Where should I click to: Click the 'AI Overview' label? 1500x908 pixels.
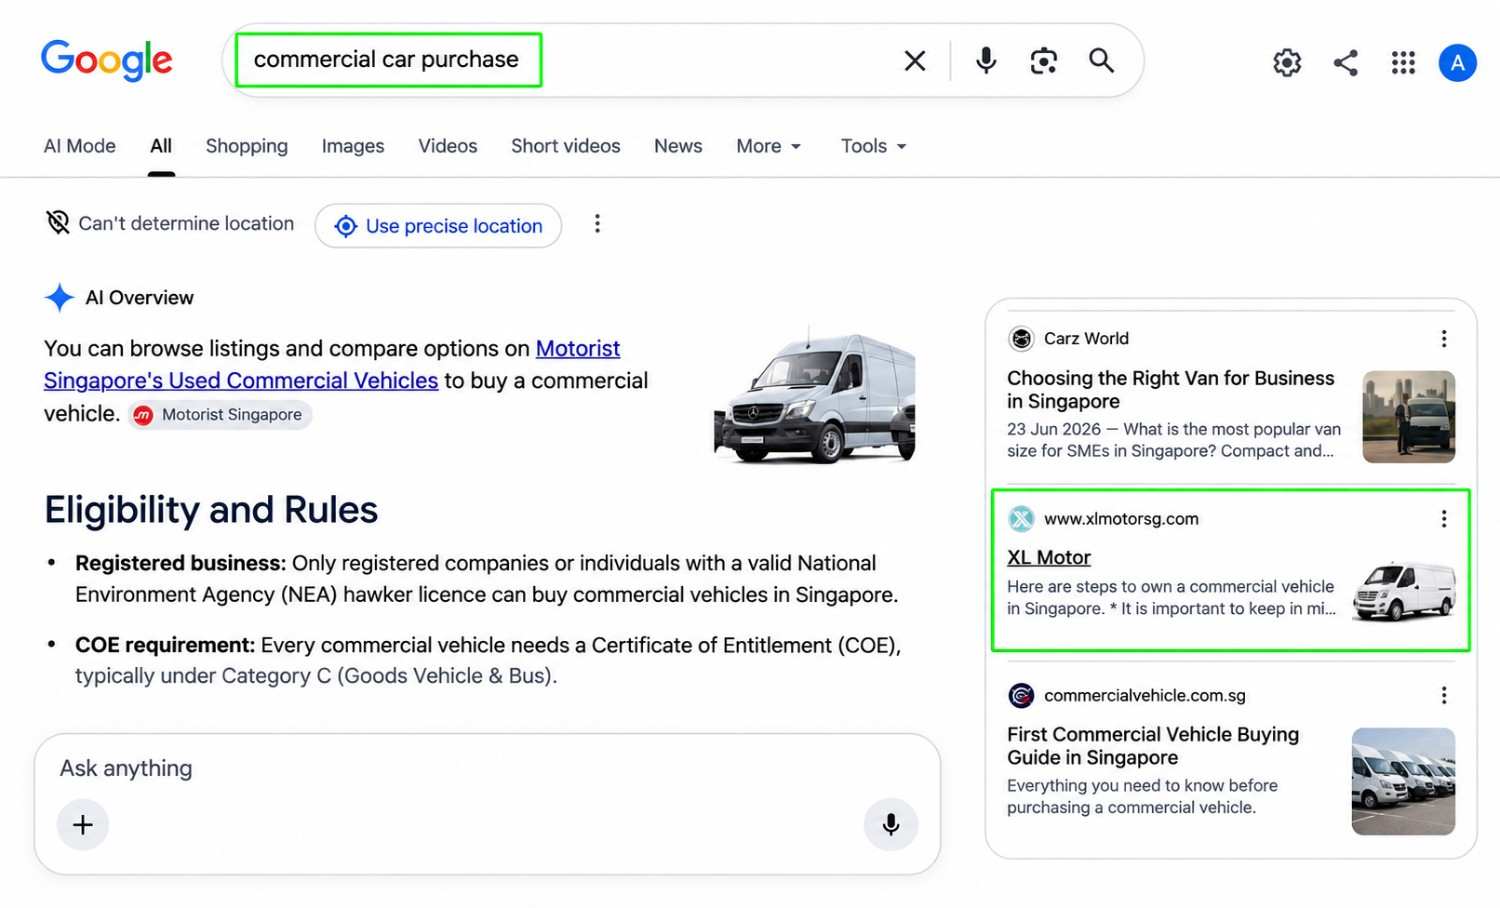click(x=139, y=297)
